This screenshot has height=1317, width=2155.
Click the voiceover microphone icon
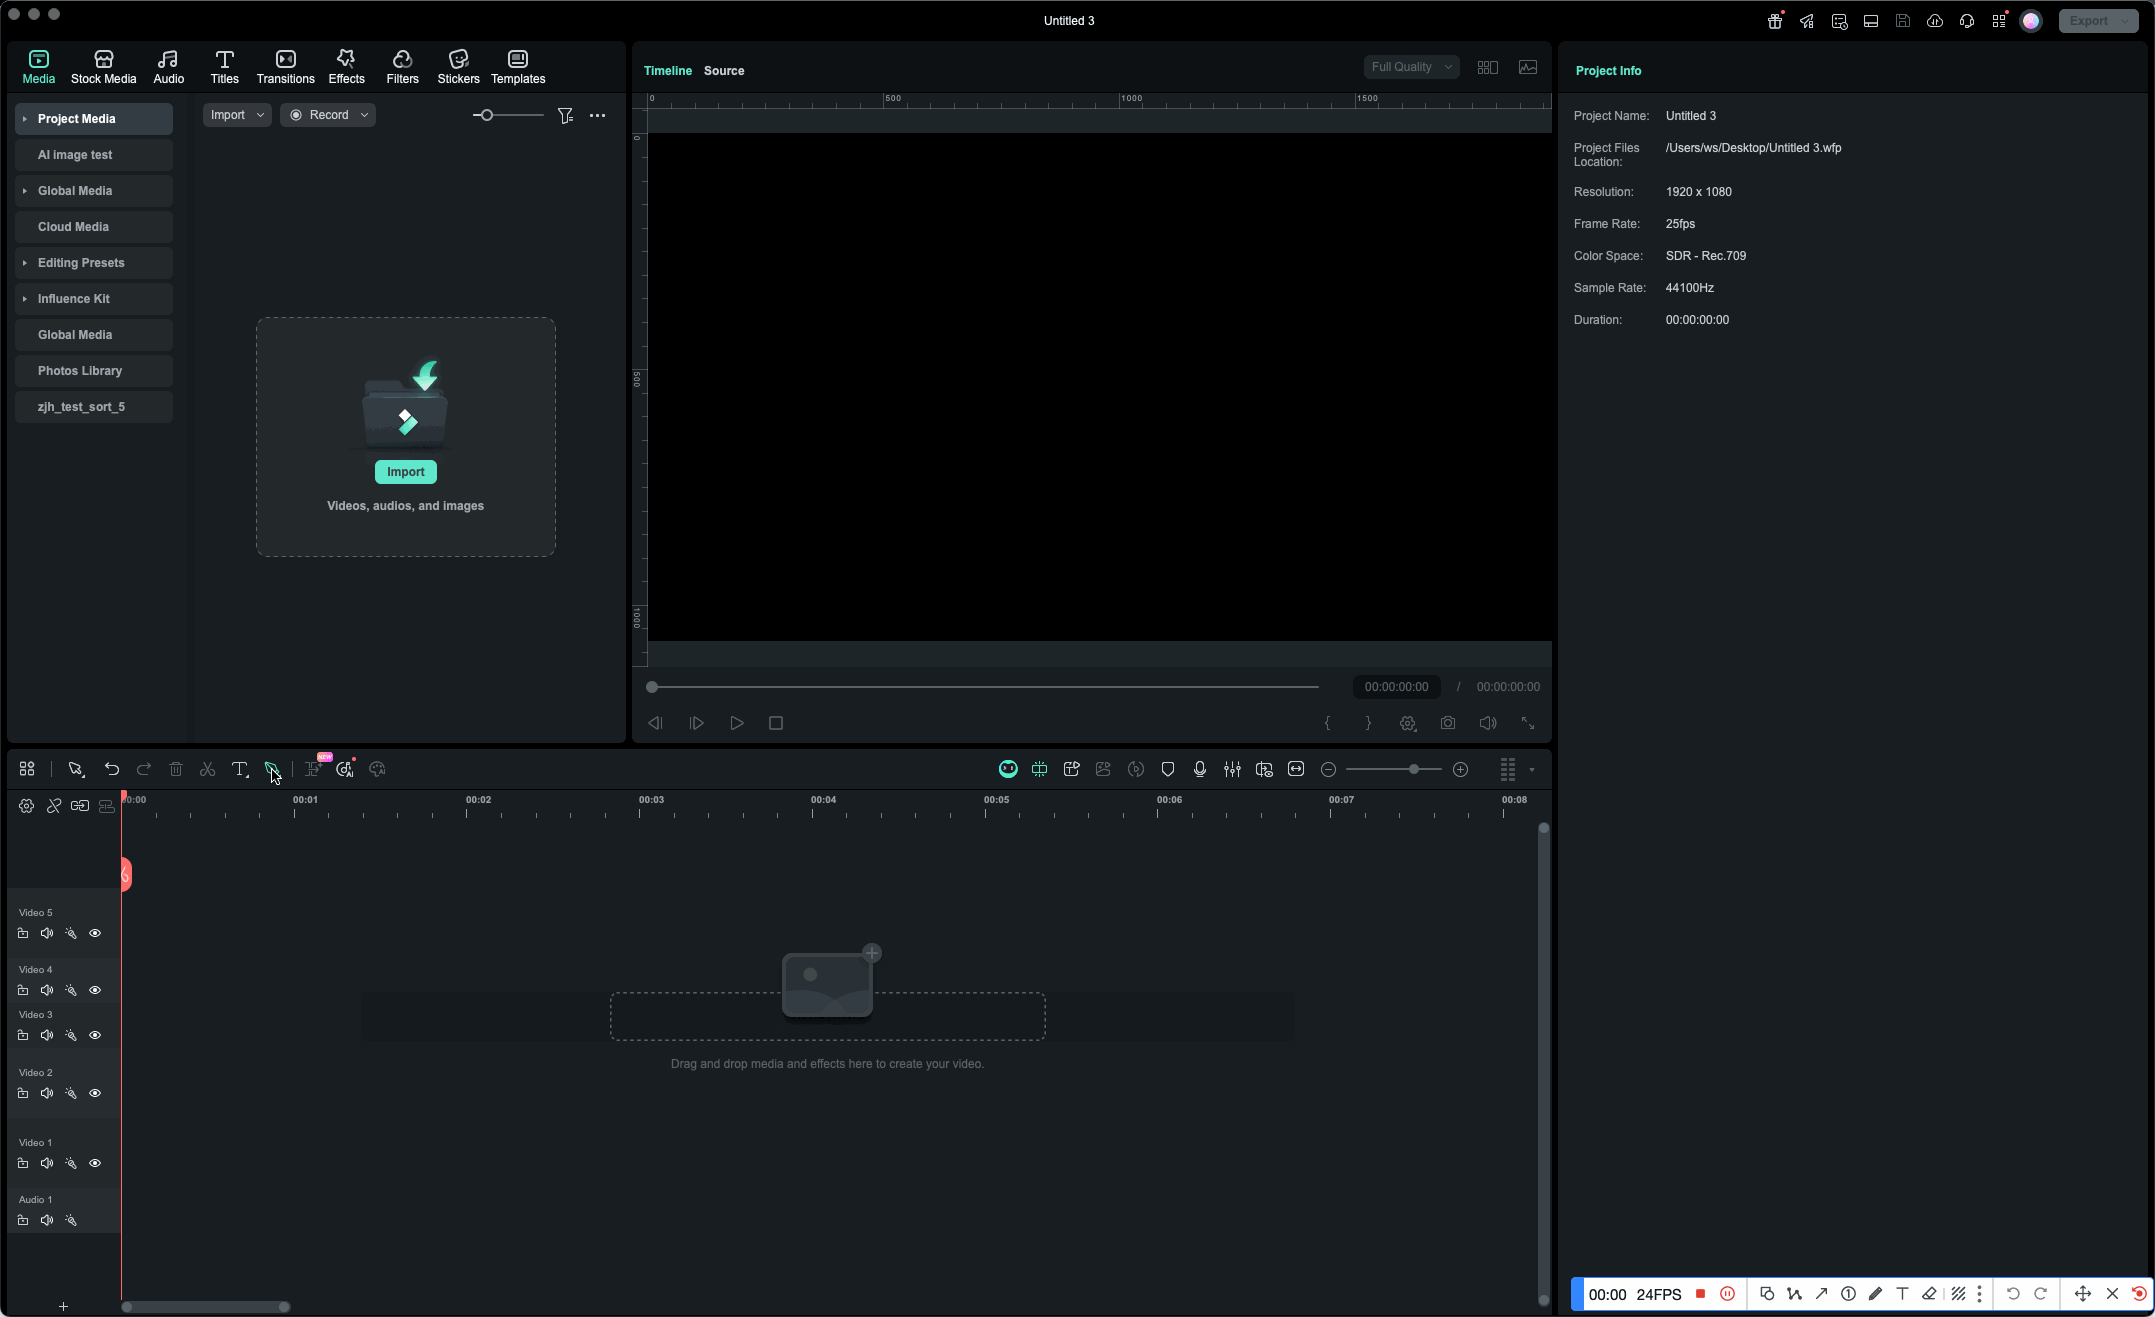[x=1200, y=769]
